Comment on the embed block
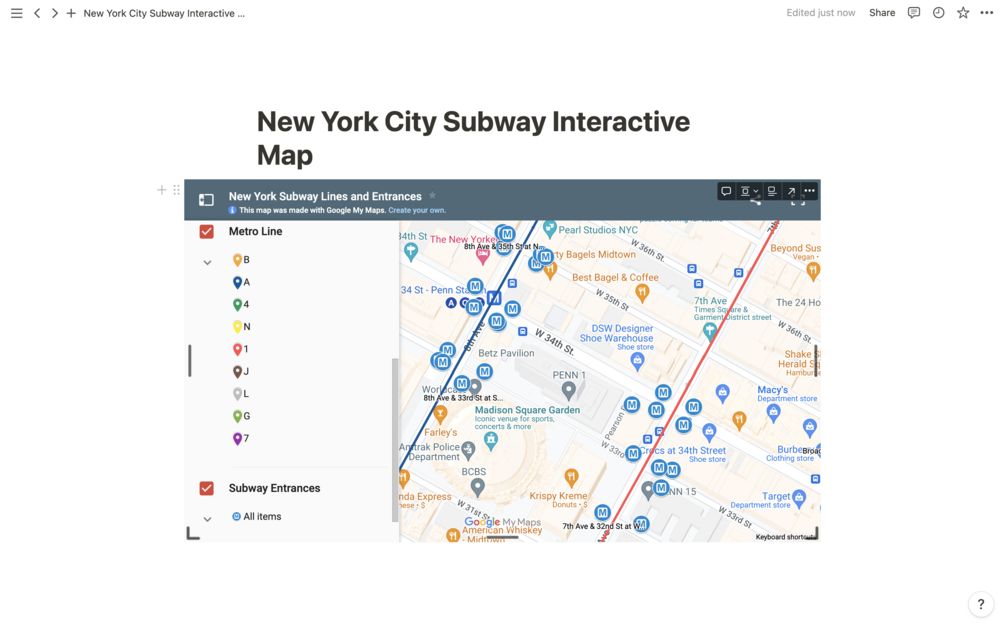Viewport: 1005px width, 628px height. [x=726, y=191]
